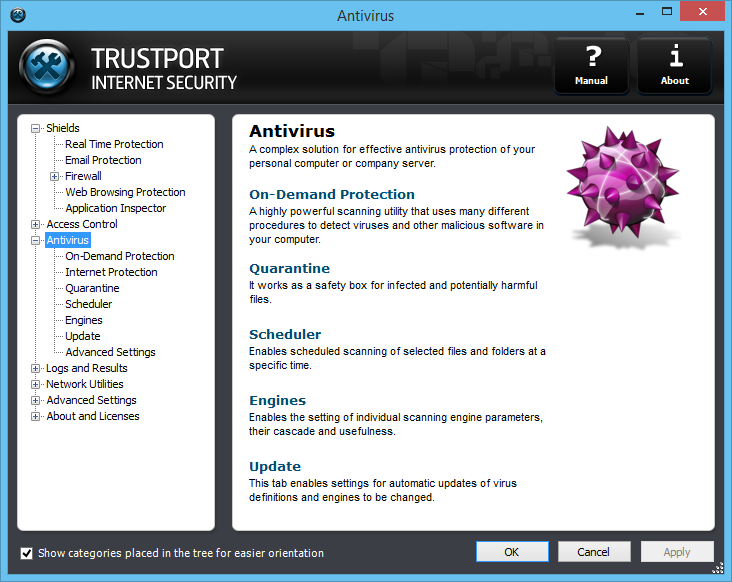Select Quarantine in the tree
The width and height of the screenshot is (732, 582).
92,288
